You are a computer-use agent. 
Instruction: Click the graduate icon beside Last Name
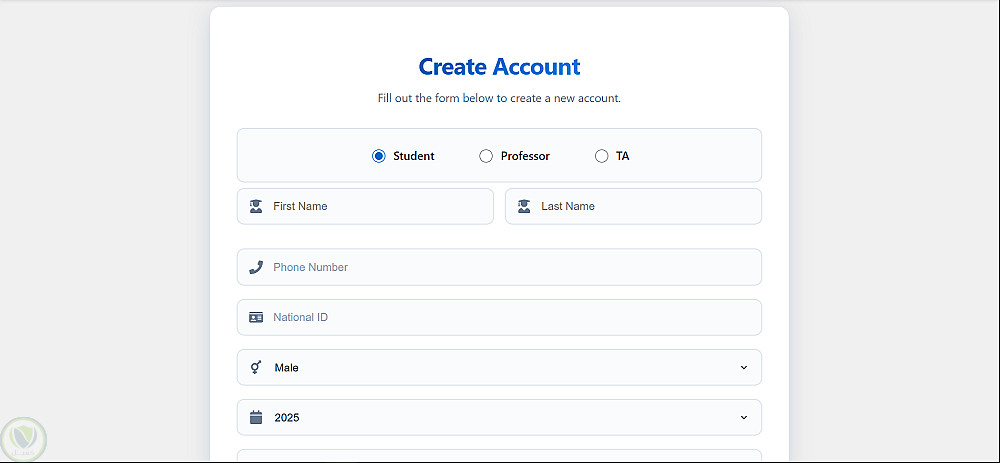(524, 206)
